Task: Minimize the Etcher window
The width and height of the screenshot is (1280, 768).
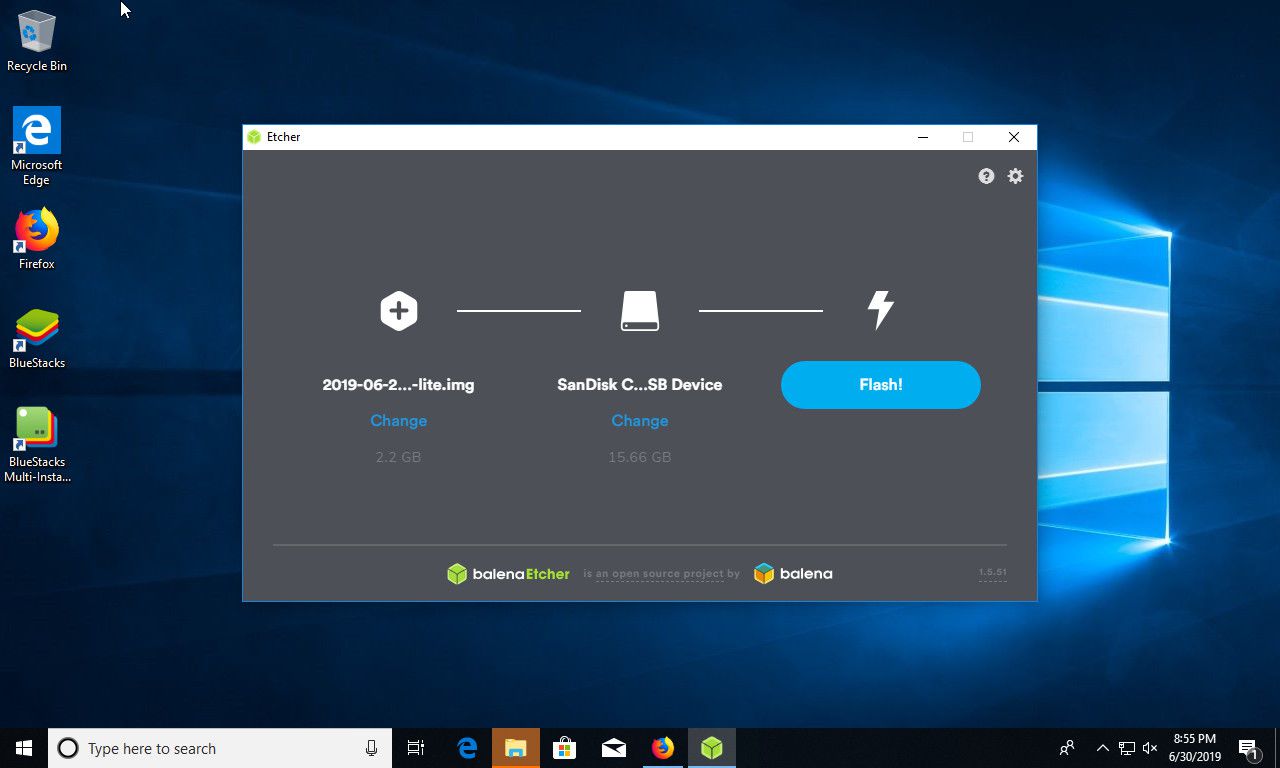Action: pyautogui.click(x=922, y=137)
